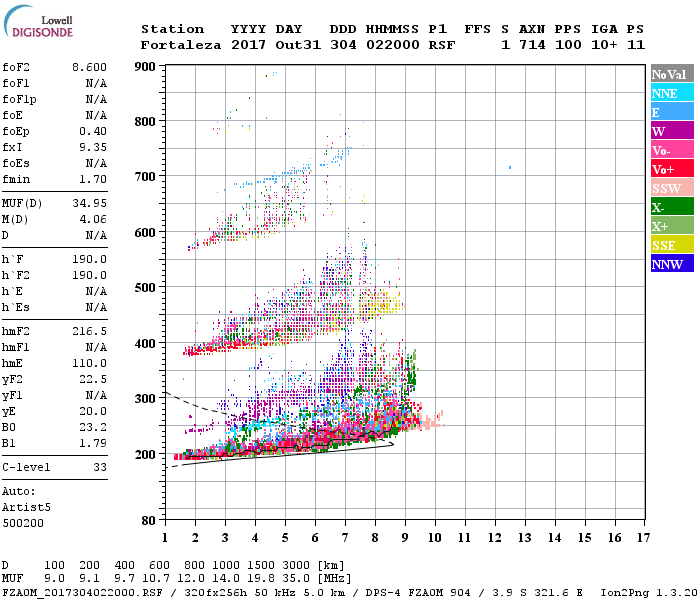The height and width of the screenshot is (600, 700).
Task: Click the Artist5 auto-scaling label
Action: click(26, 508)
